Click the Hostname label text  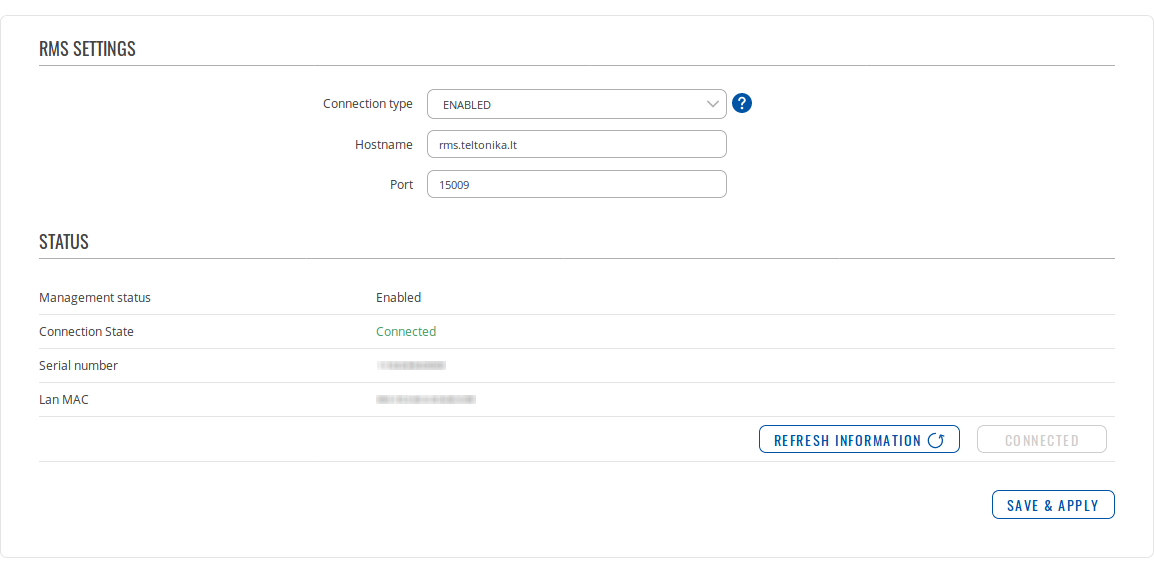click(x=383, y=144)
